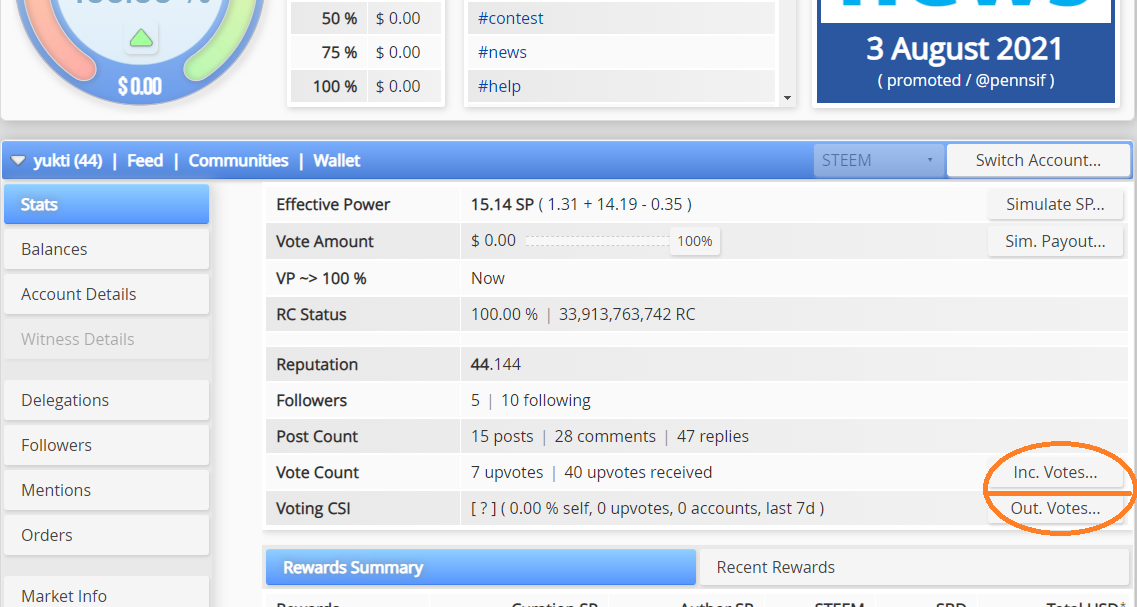Screen dimensions: 1137x607
Task: Open the #help tag
Action: (499, 86)
